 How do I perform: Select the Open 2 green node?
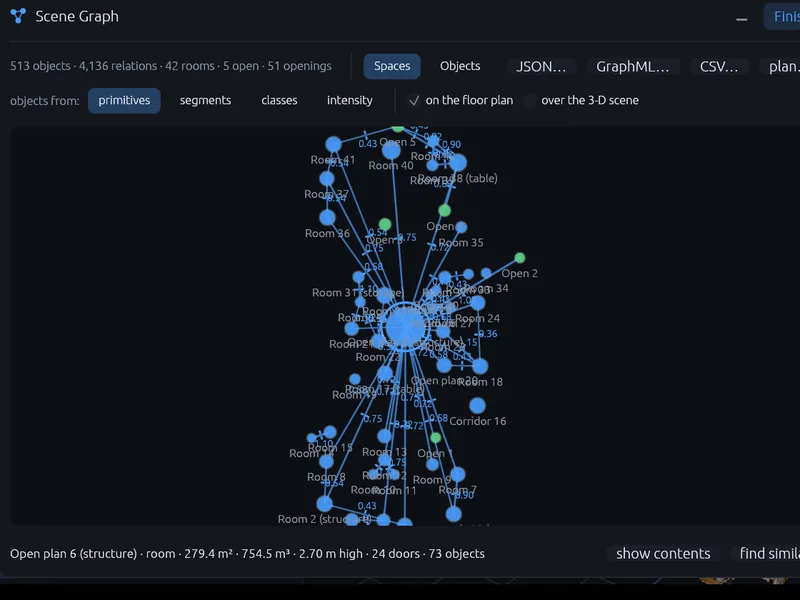pos(519,258)
